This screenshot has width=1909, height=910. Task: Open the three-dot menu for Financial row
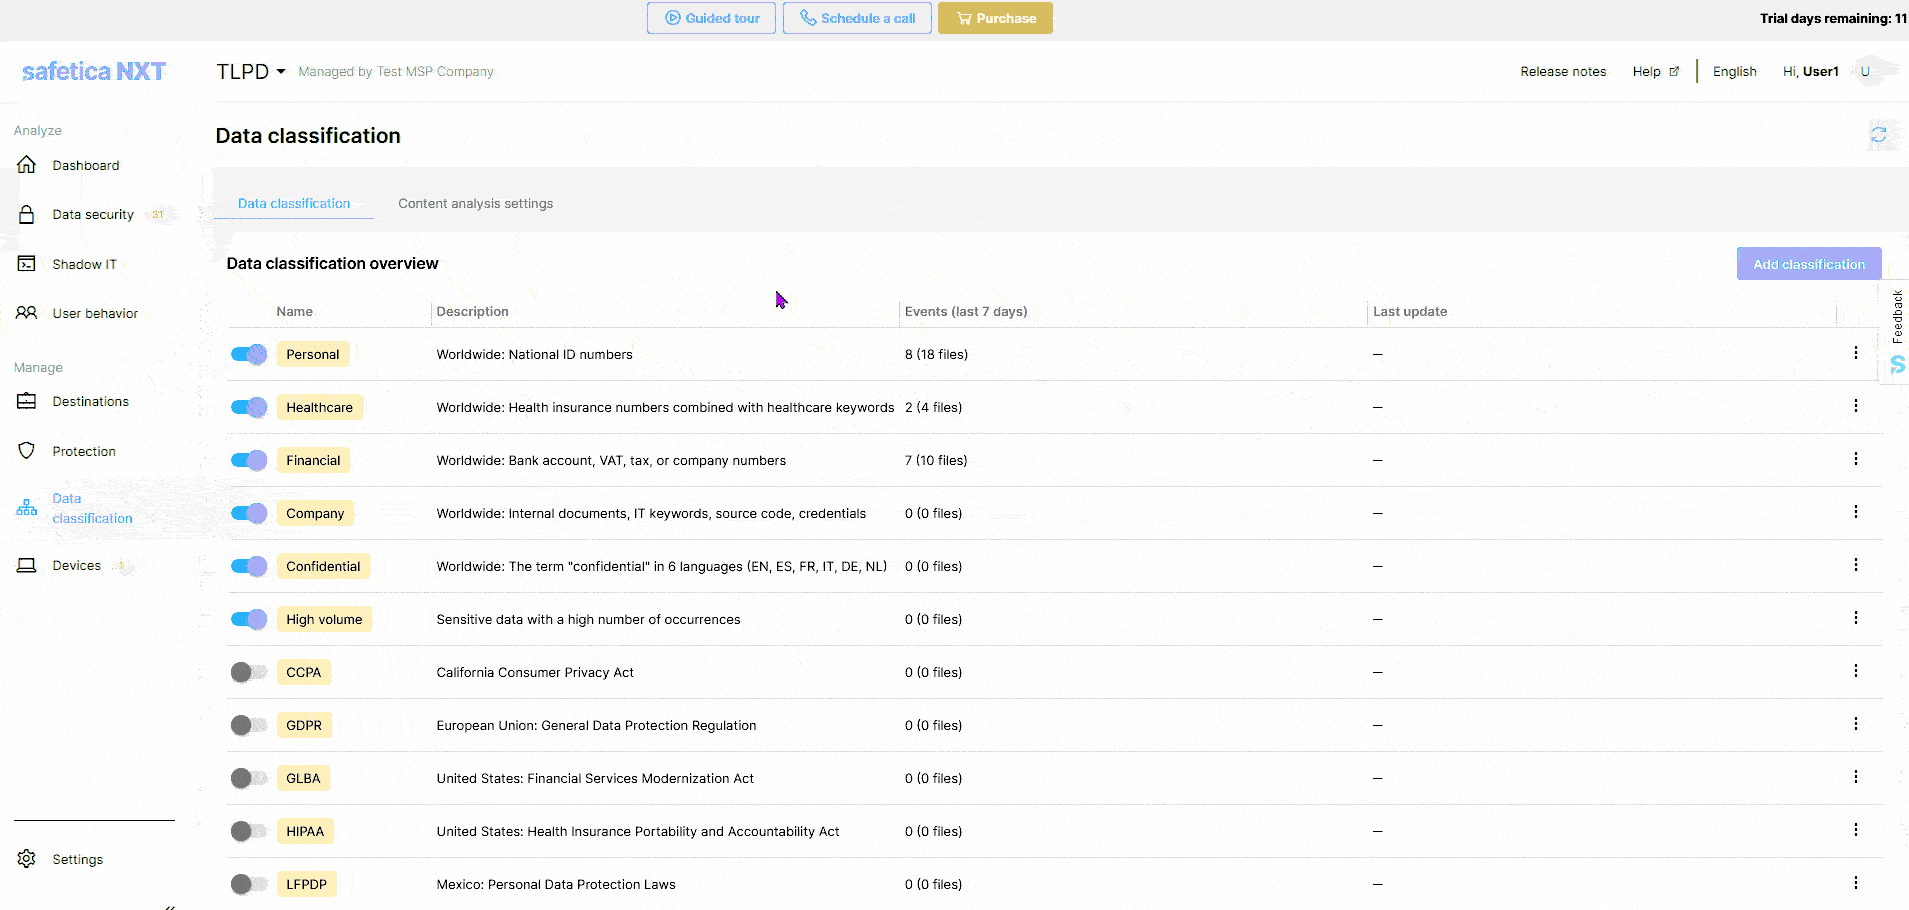1856,459
